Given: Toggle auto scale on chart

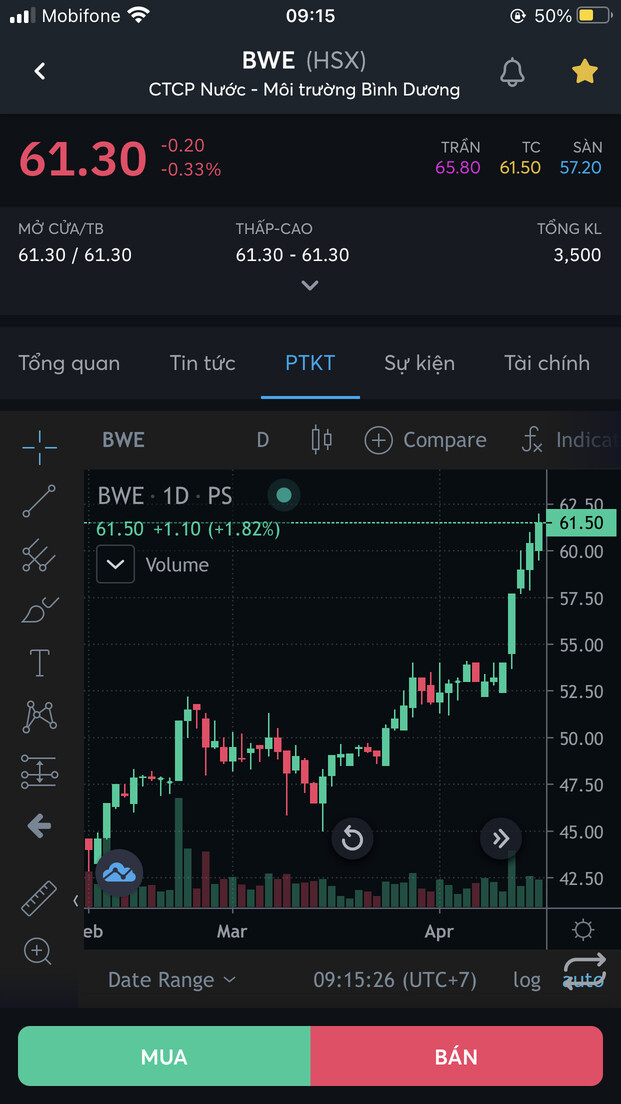Looking at the screenshot, I should coord(584,980).
